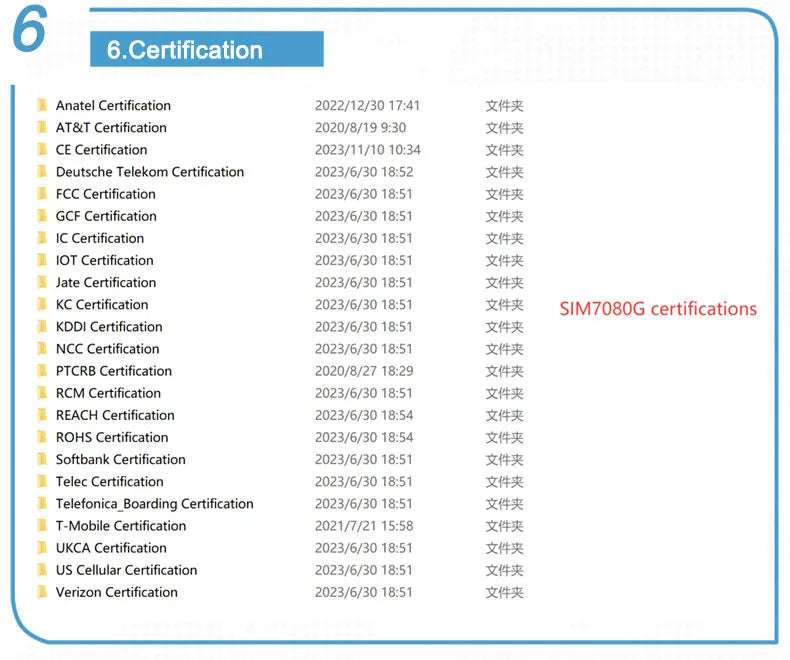The height and width of the screenshot is (660, 790).
Task: Click the folder icon beside REACH Certification
Action: (42, 415)
